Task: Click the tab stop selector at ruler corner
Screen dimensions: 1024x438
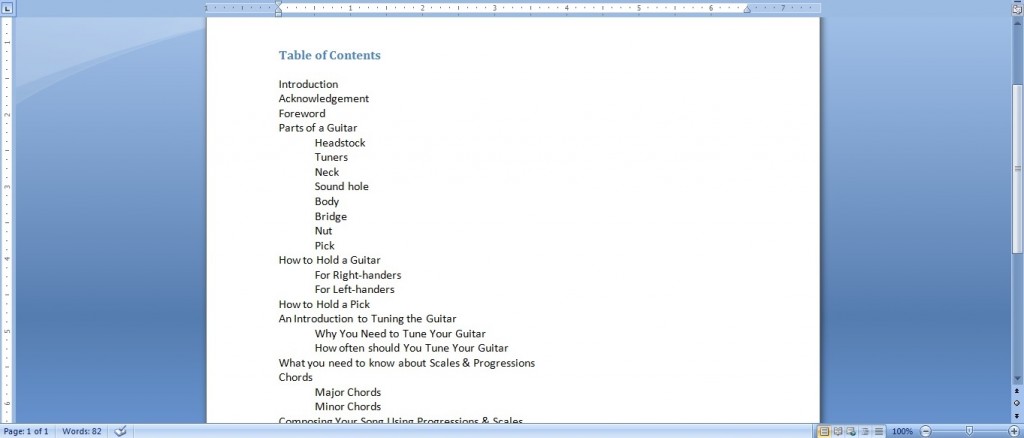Action: click(9, 8)
